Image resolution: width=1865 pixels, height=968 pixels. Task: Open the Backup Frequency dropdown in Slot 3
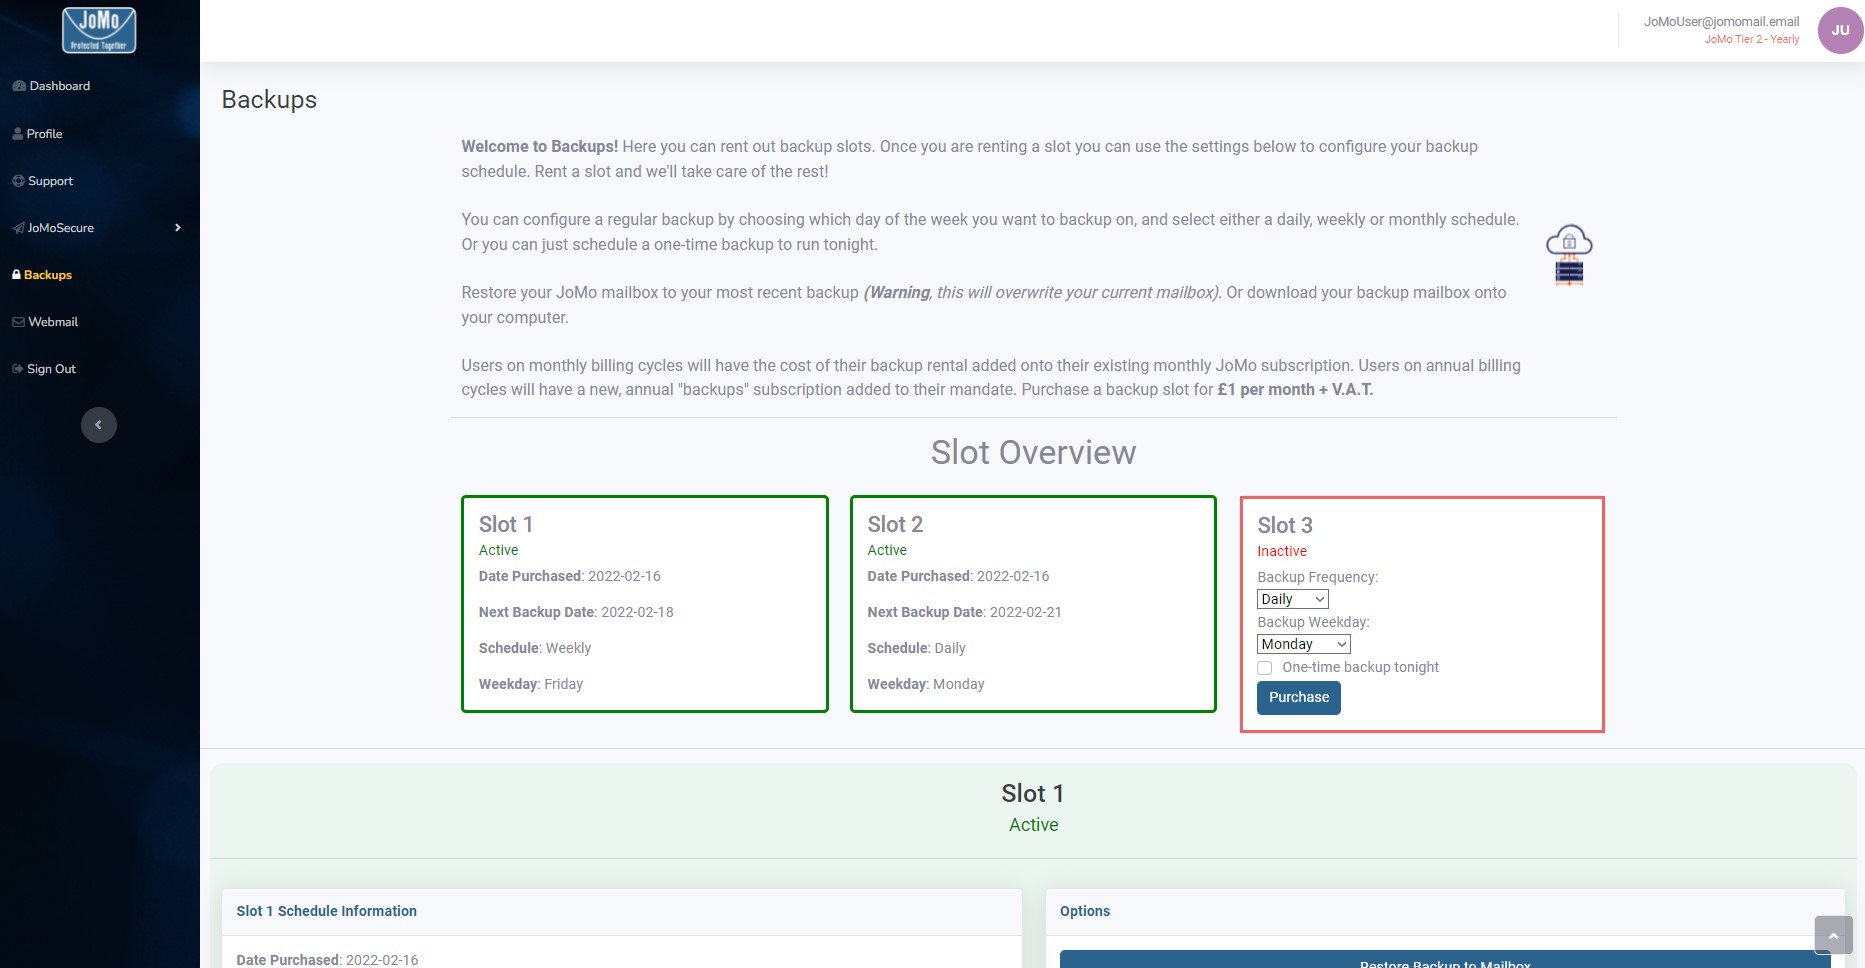pos(1292,599)
